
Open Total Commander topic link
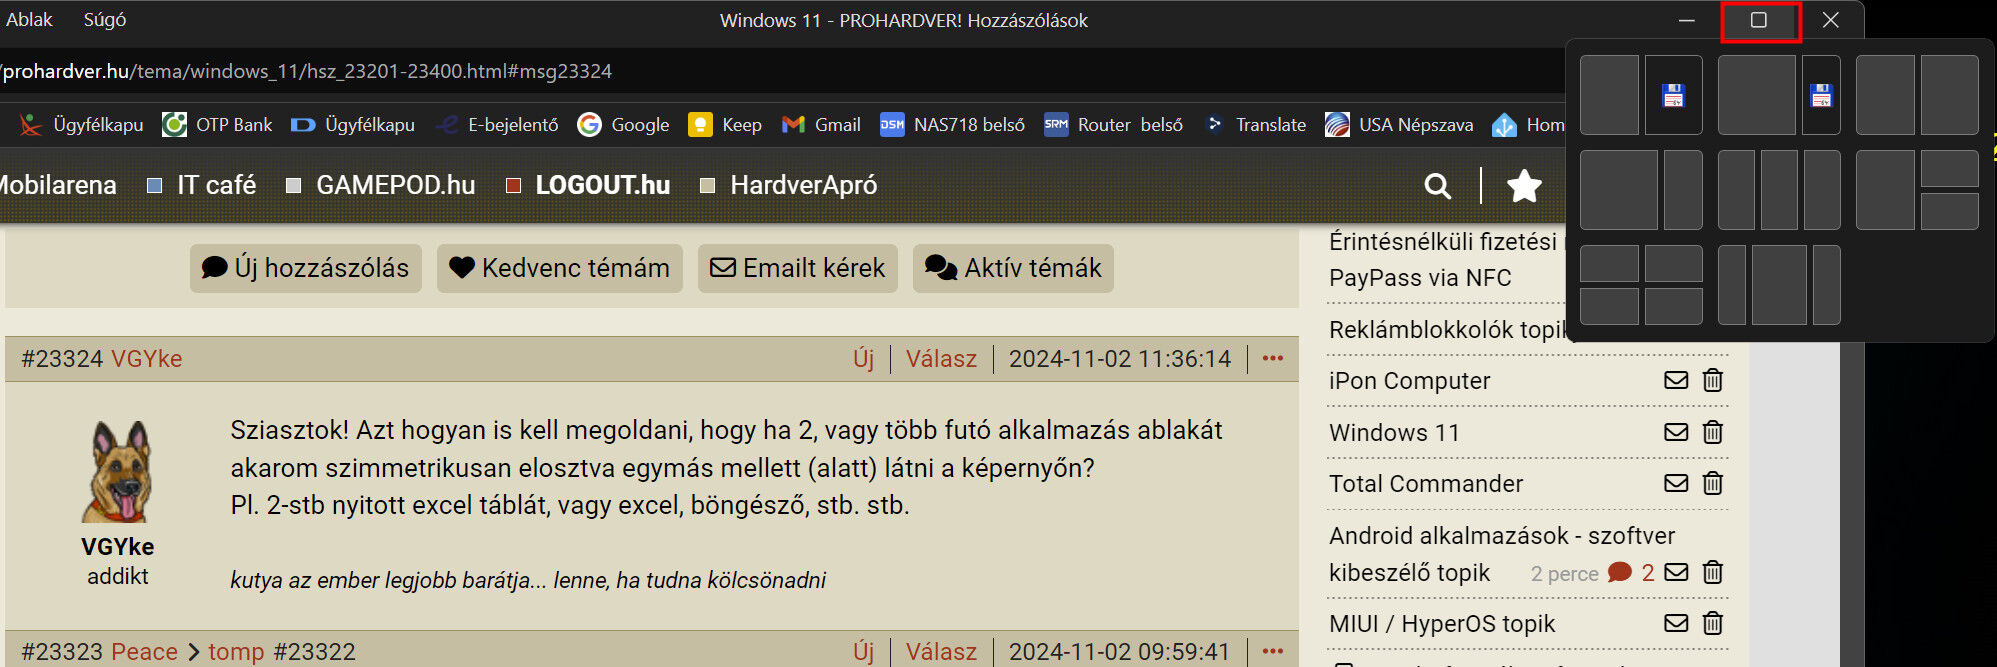[x=1426, y=484]
